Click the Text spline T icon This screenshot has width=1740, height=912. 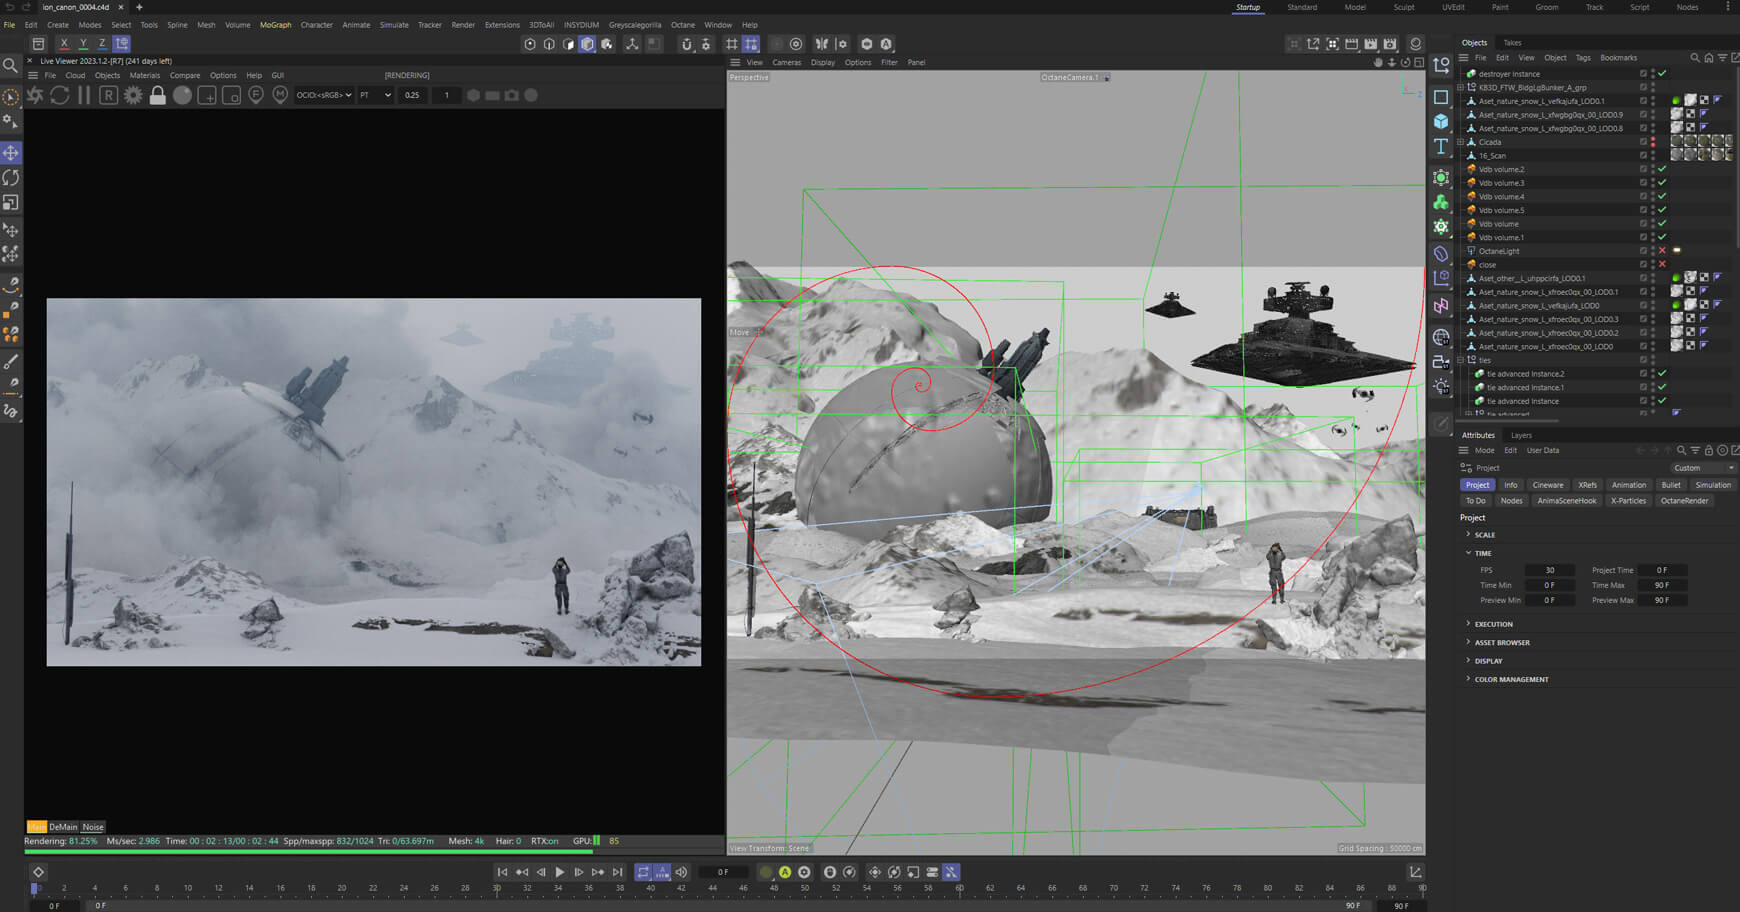pos(1441,146)
